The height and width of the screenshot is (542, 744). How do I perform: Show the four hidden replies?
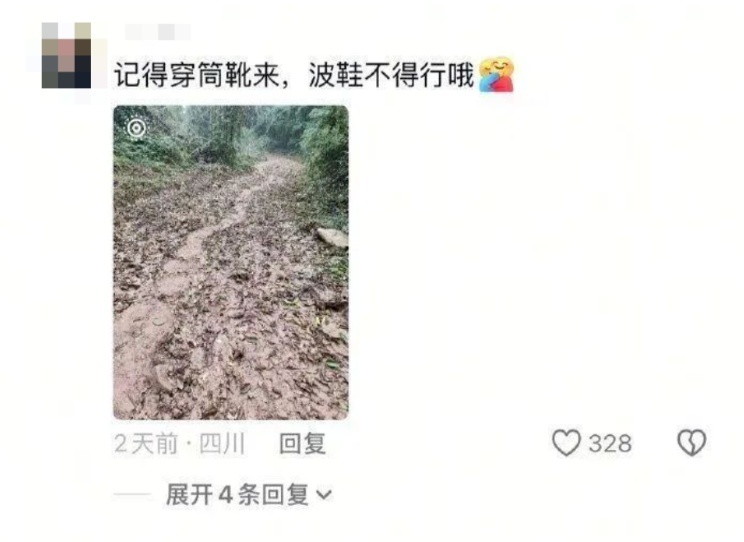(x=249, y=495)
